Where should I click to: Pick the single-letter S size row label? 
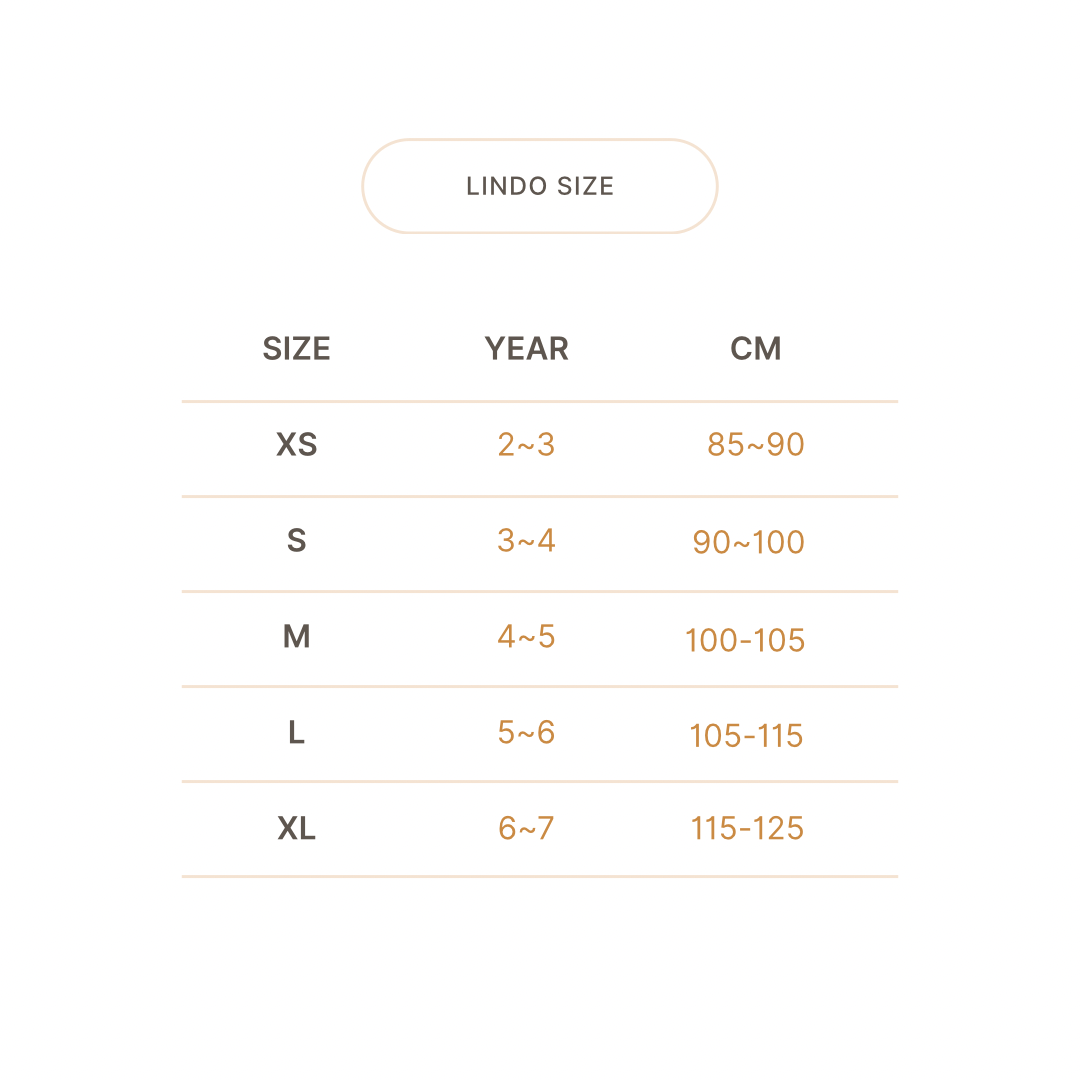point(296,541)
